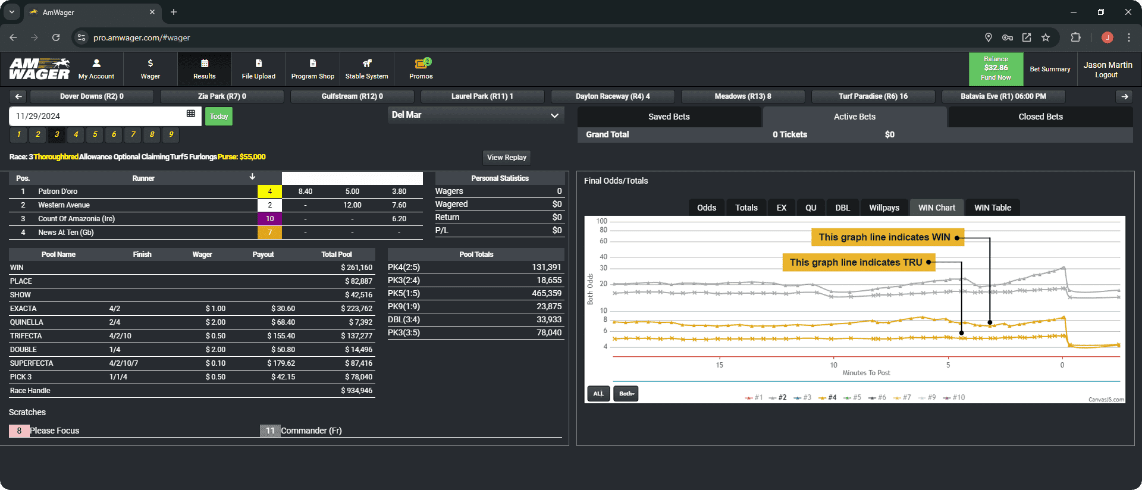Toggle the #7 series in chart legend
The image size is (1142, 490).
(907, 397)
